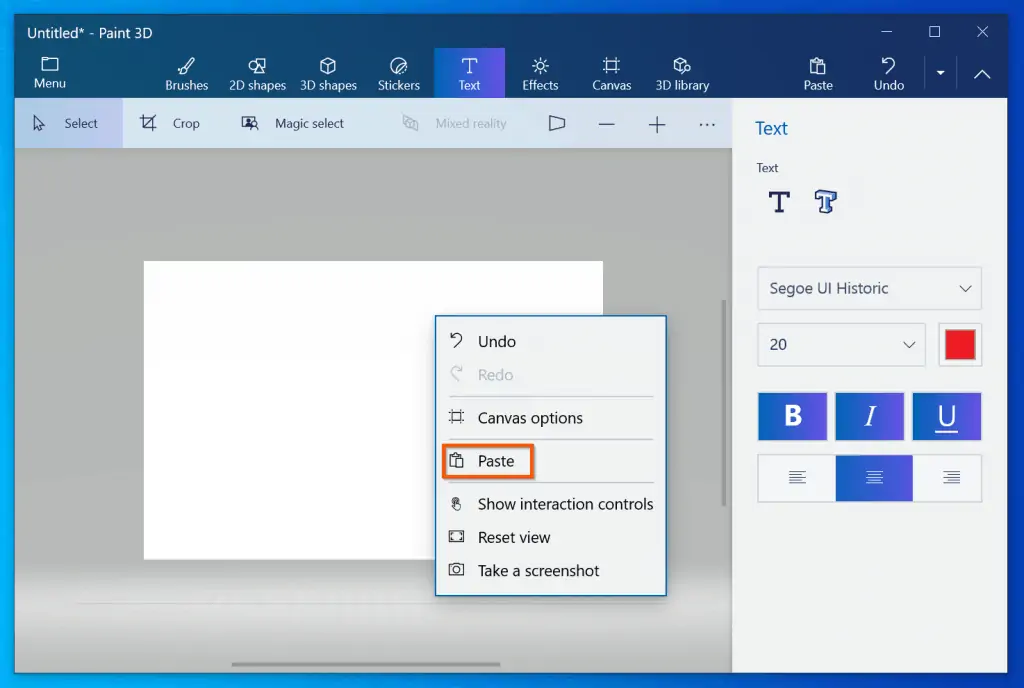Expand the Segoe UI Historic font dropdown
The width and height of the screenshot is (1024, 688).
point(869,288)
